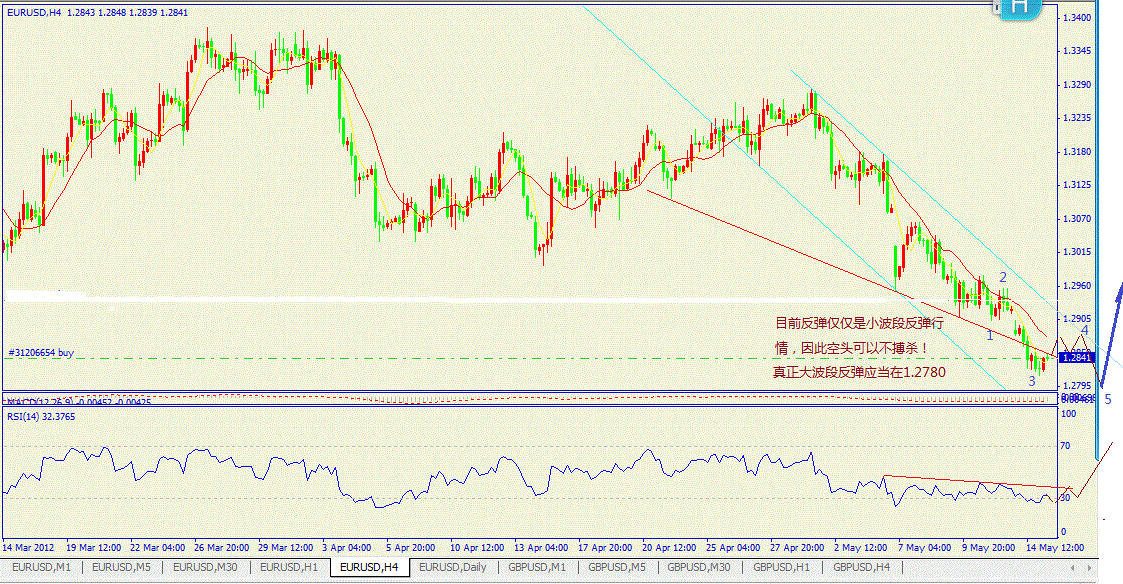Viewport: 1123px width, 584px height.
Task: Open the EURUSD,M5 chart tab
Action: pos(122,568)
